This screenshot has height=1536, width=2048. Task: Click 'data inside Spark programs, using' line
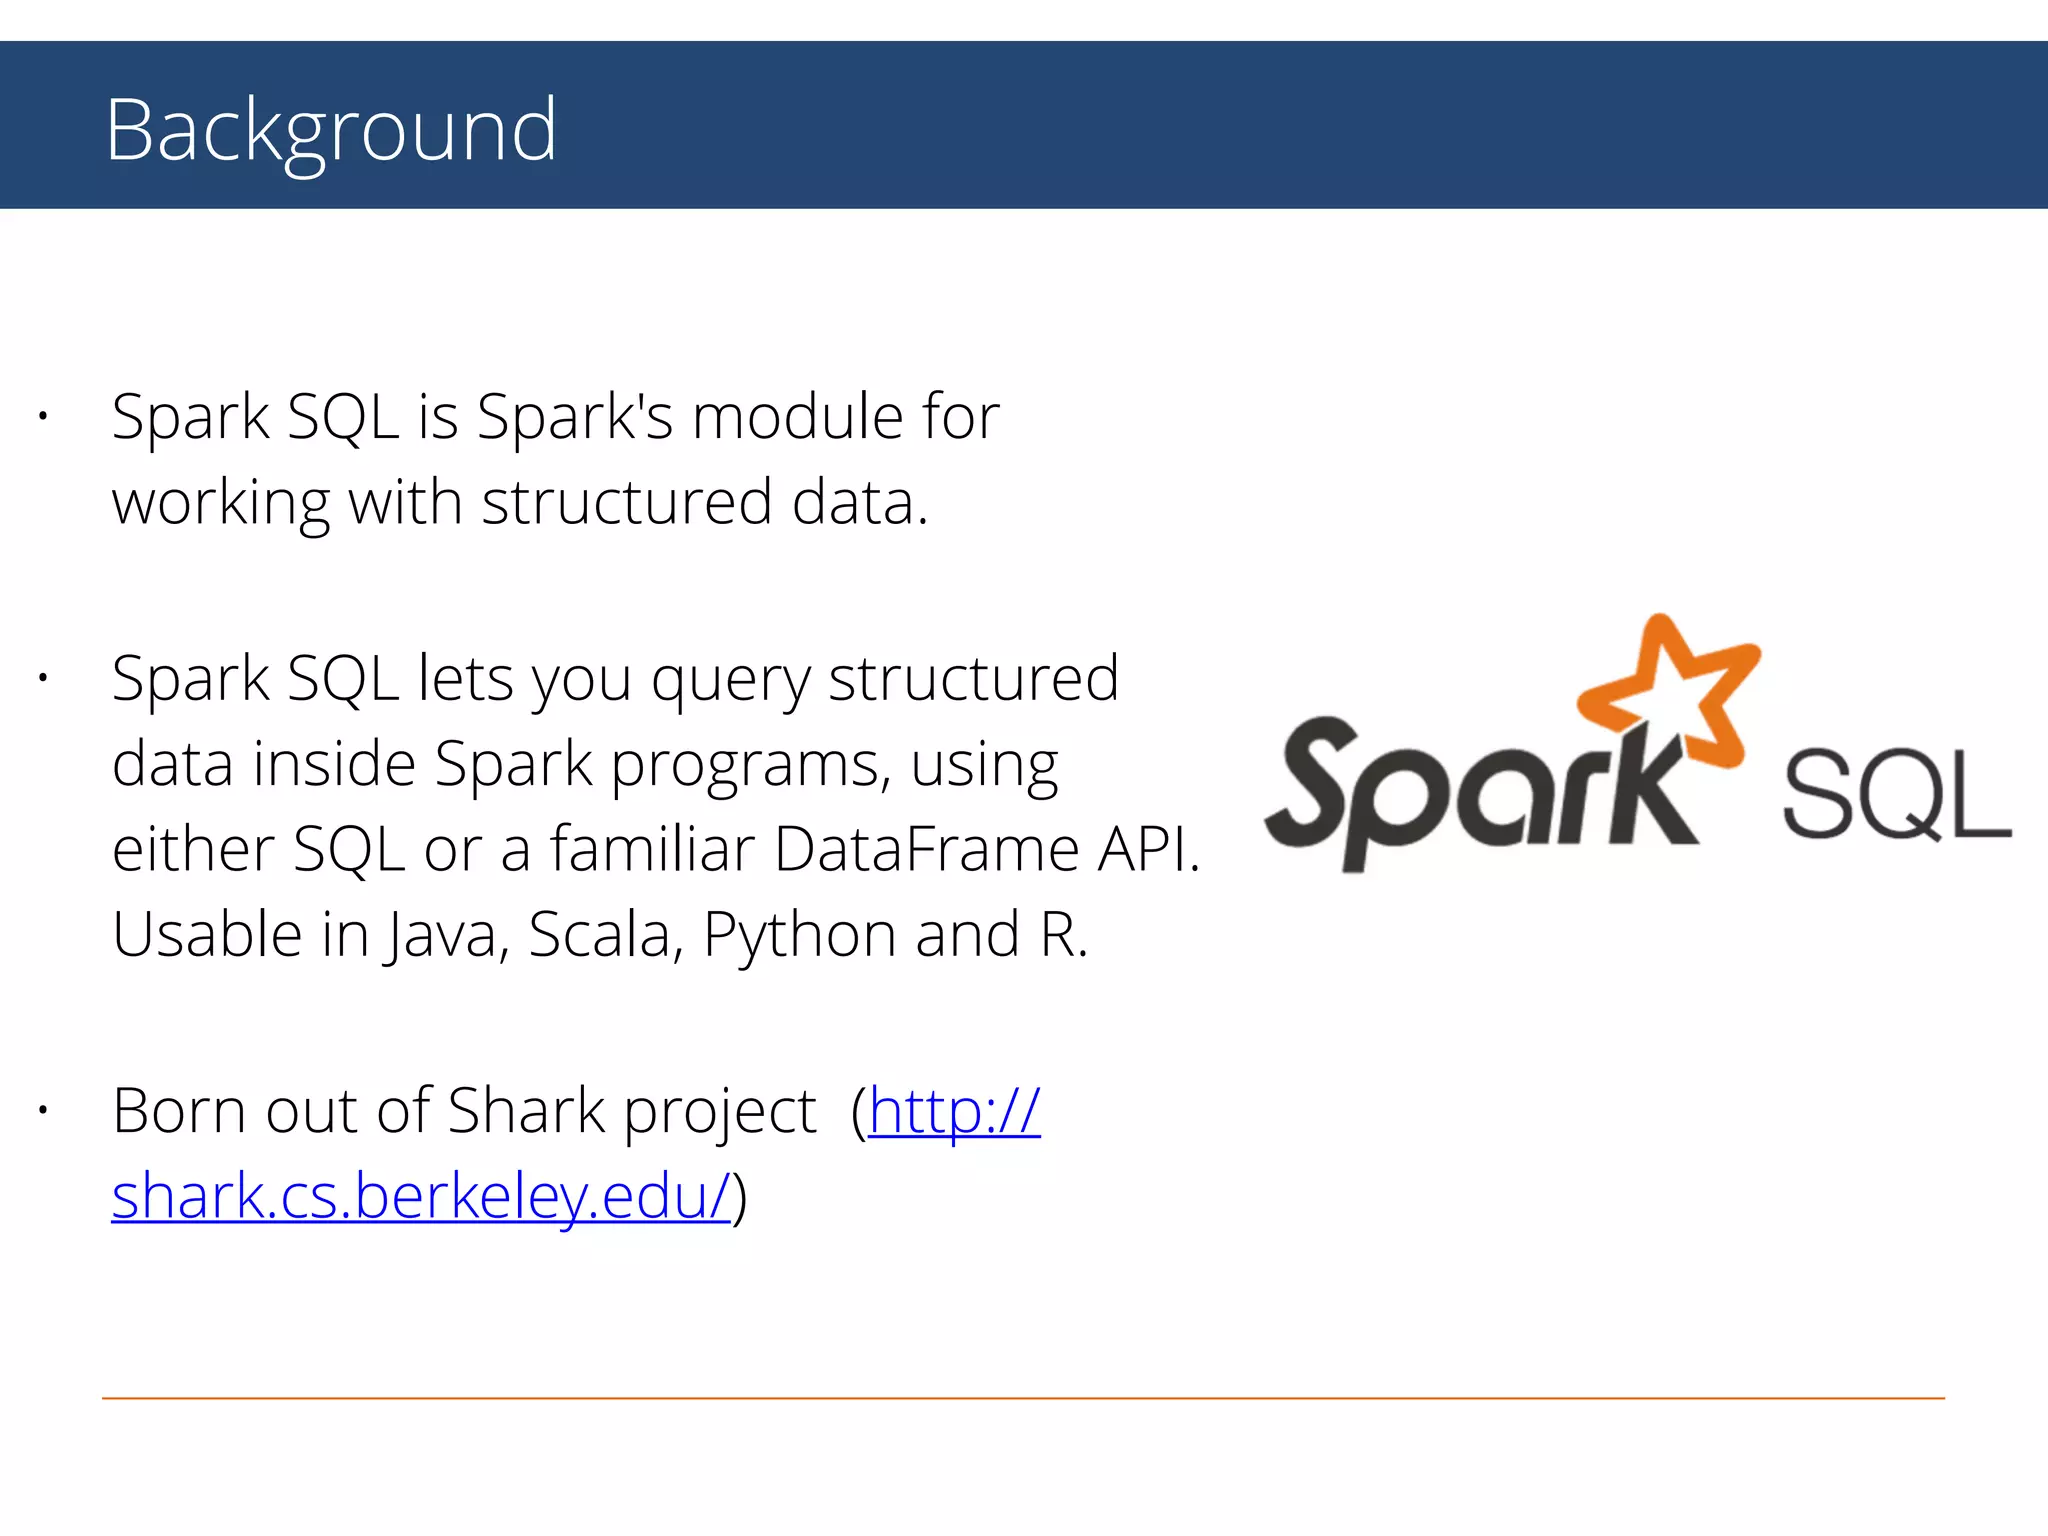(x=585, y=766)
